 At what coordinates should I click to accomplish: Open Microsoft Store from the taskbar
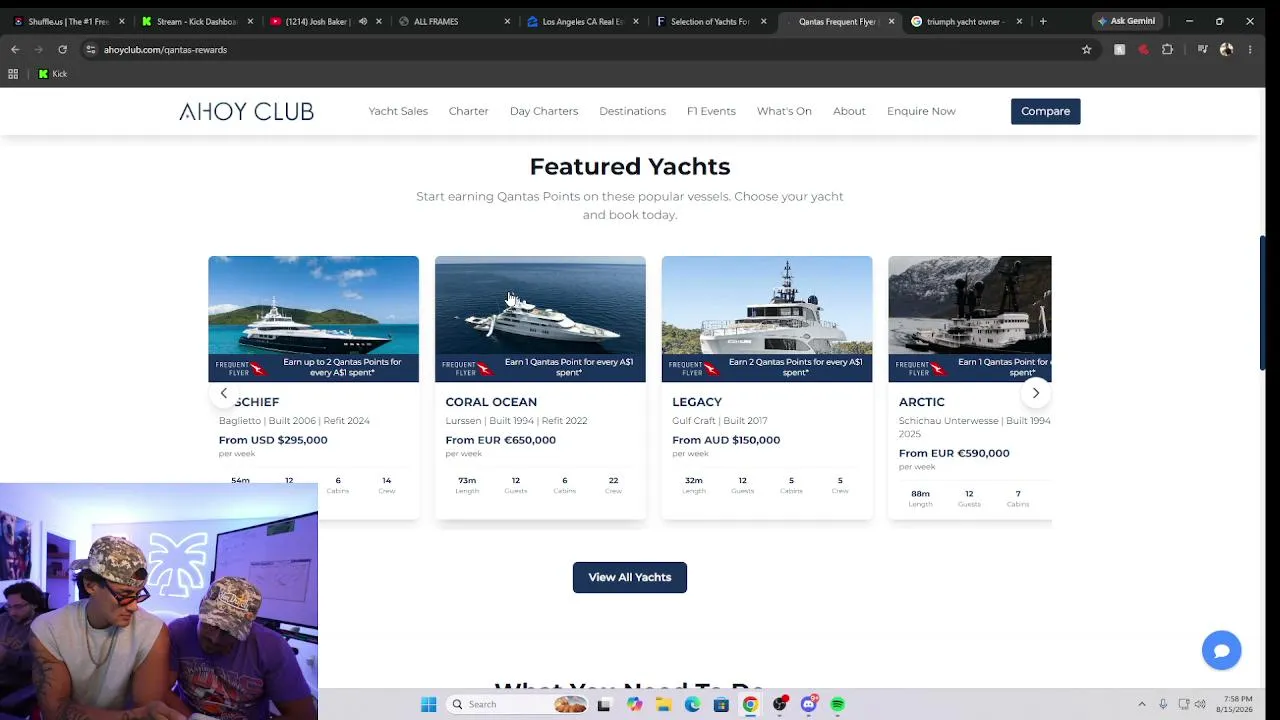pos(721,705)
